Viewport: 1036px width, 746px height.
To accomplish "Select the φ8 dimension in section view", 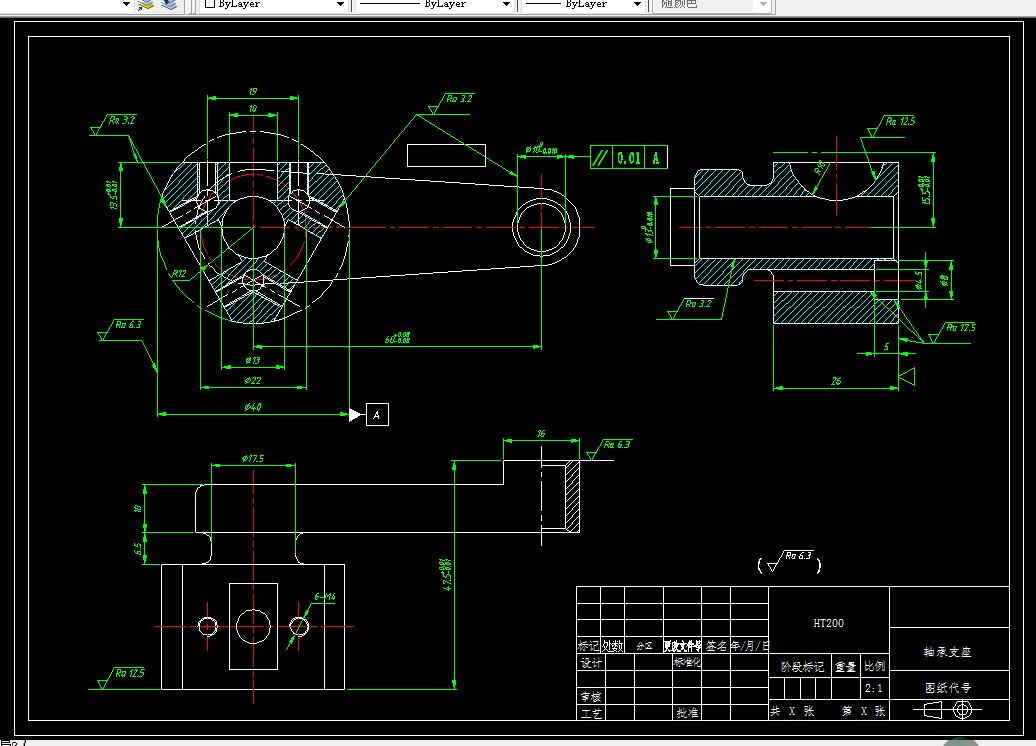I will pos(945,280).
